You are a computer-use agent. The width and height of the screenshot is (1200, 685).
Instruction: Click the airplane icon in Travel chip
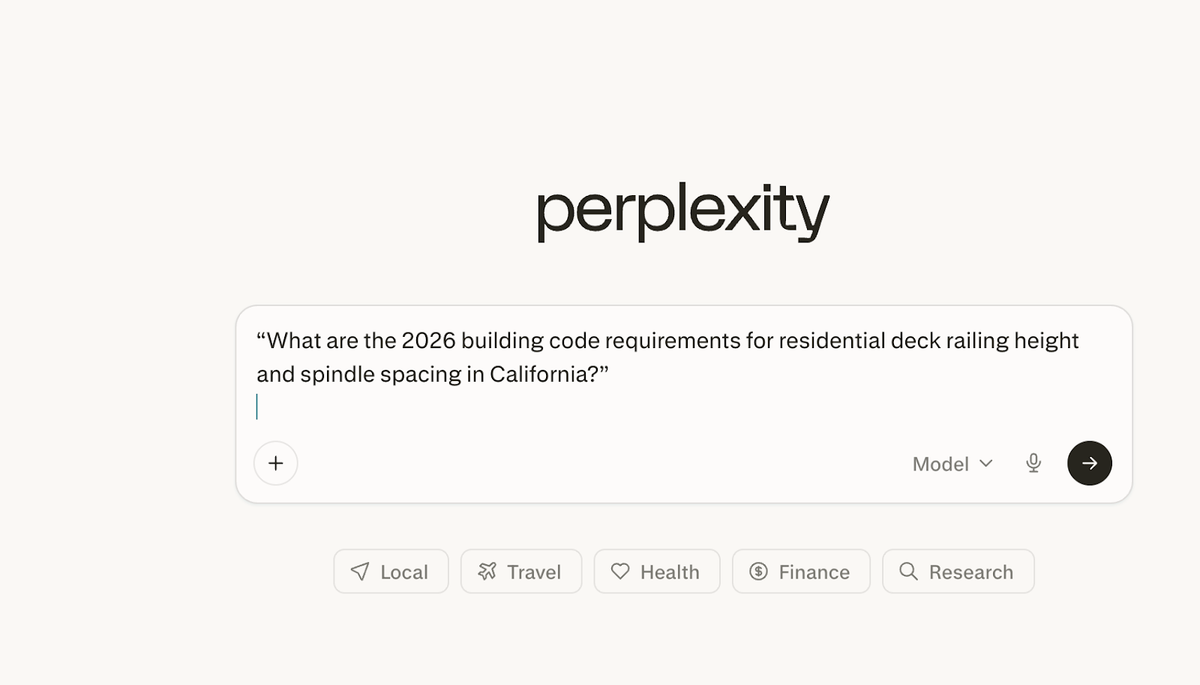487,572
